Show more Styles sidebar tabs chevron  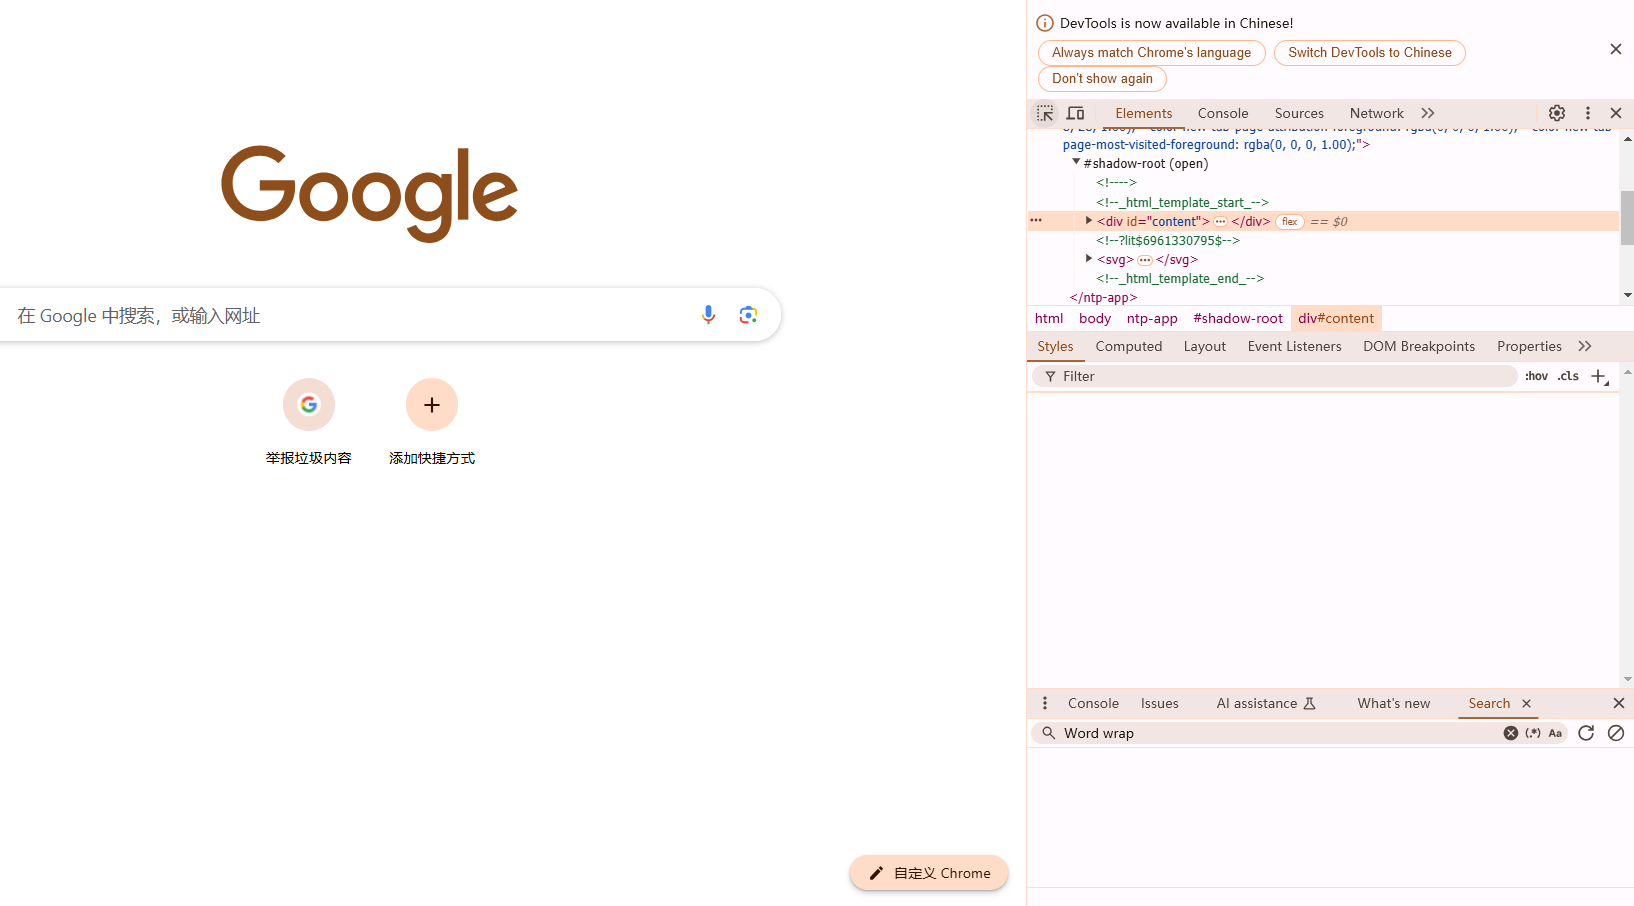tap(1585, 346)
